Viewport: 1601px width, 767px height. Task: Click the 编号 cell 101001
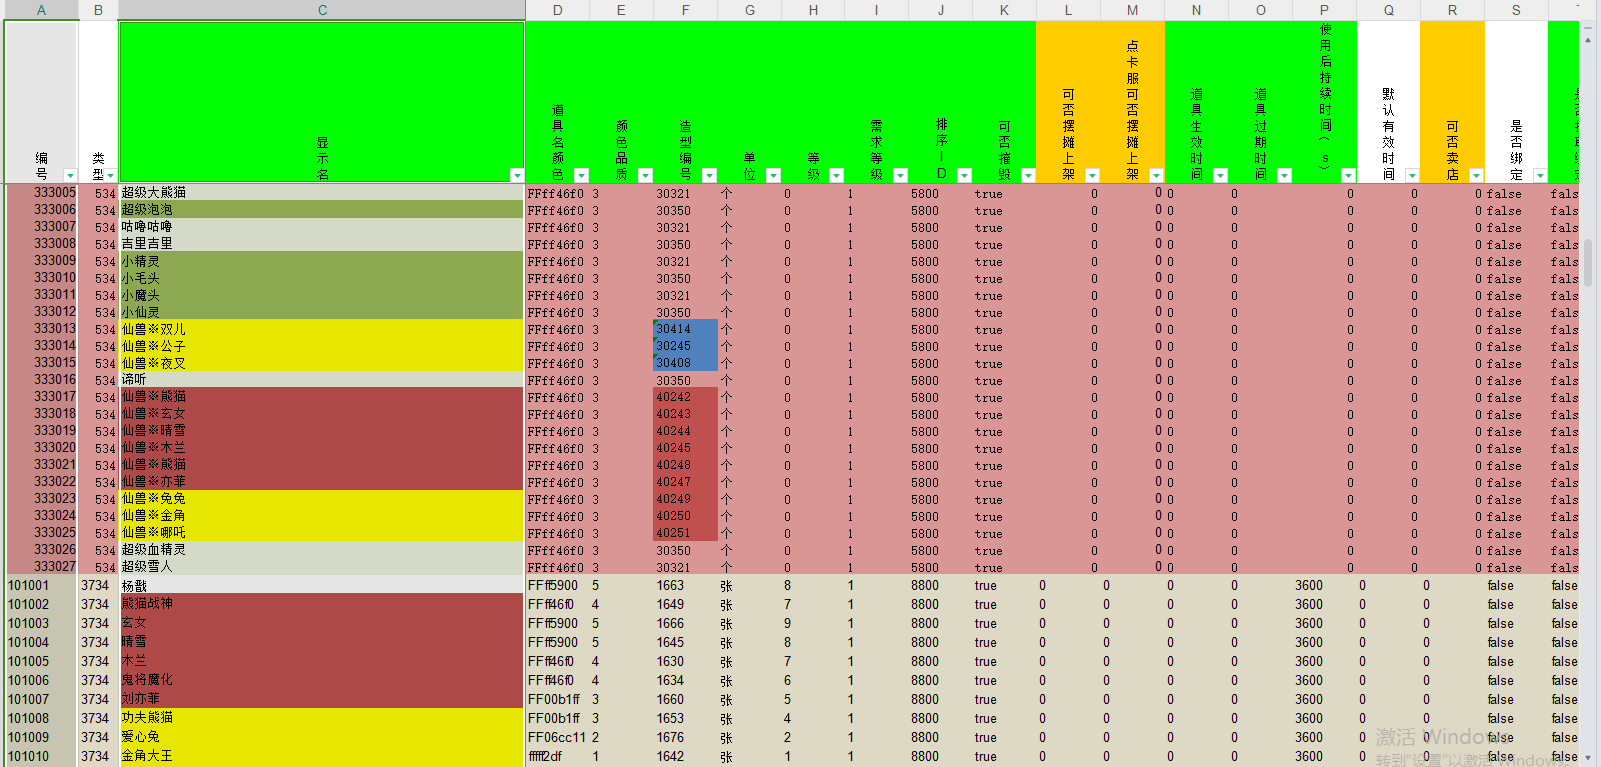[x=40, y=586]
